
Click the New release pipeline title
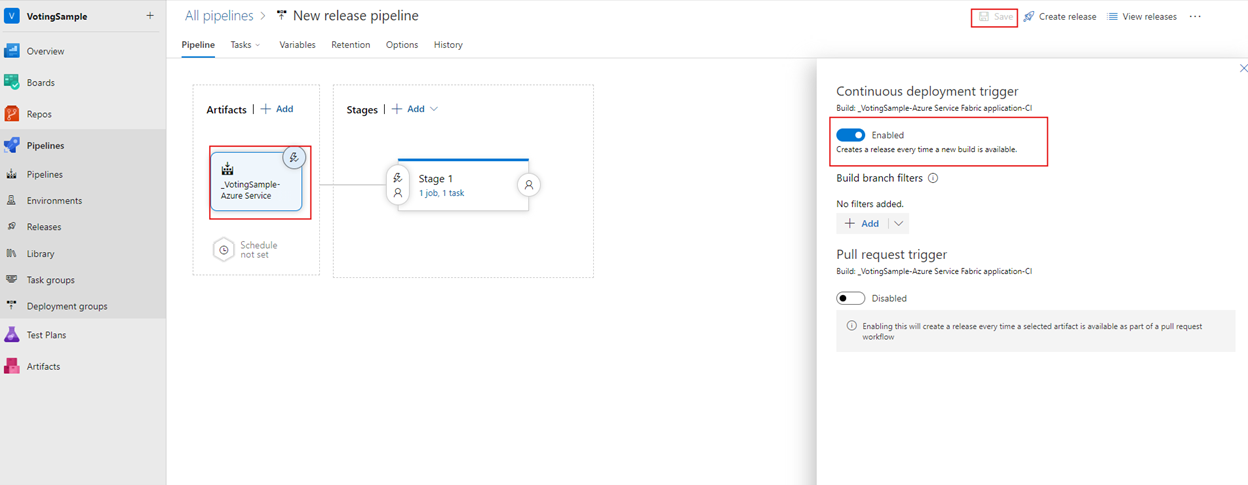(355, 16)
